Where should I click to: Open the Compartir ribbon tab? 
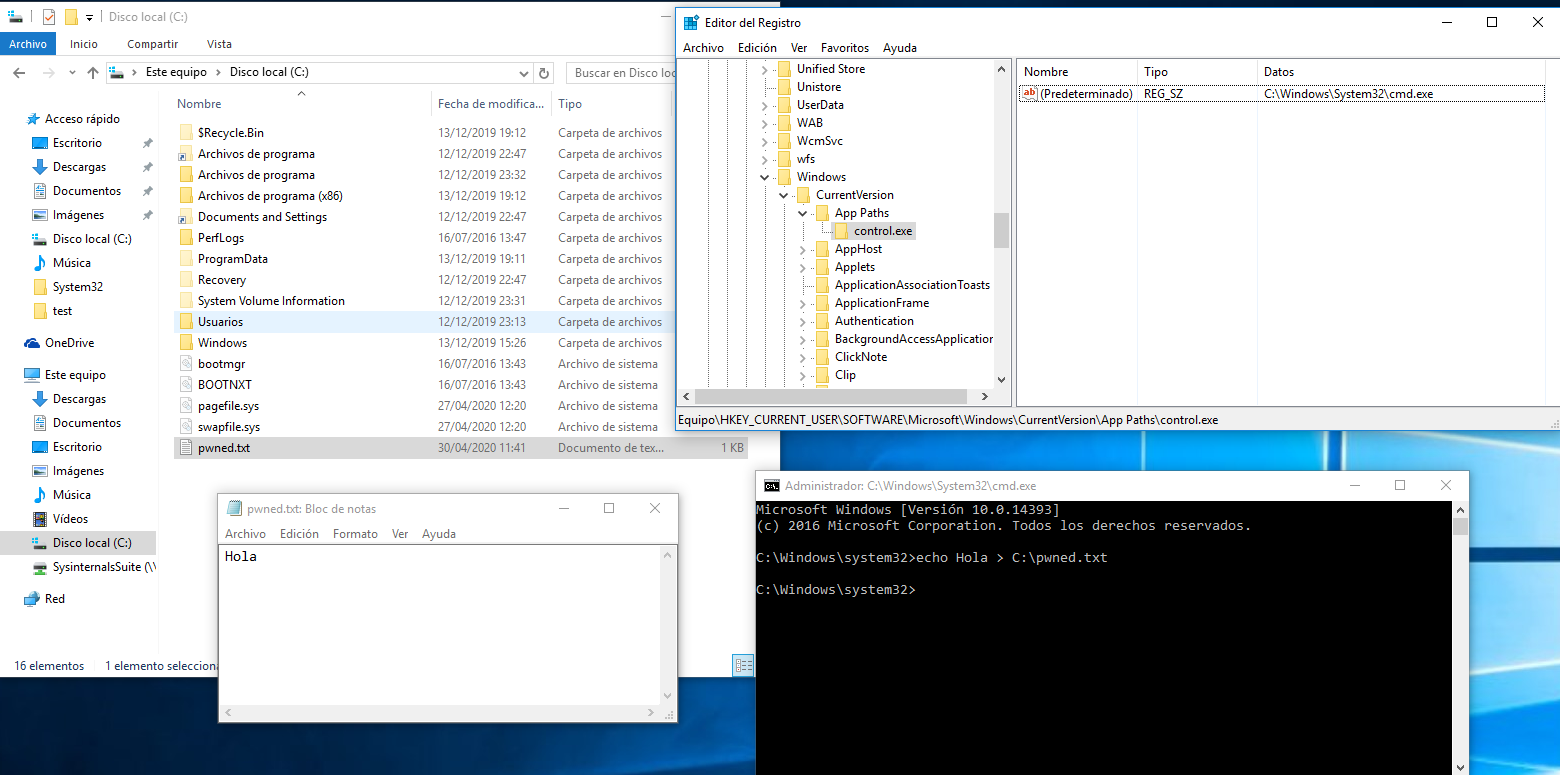point(153,44)
